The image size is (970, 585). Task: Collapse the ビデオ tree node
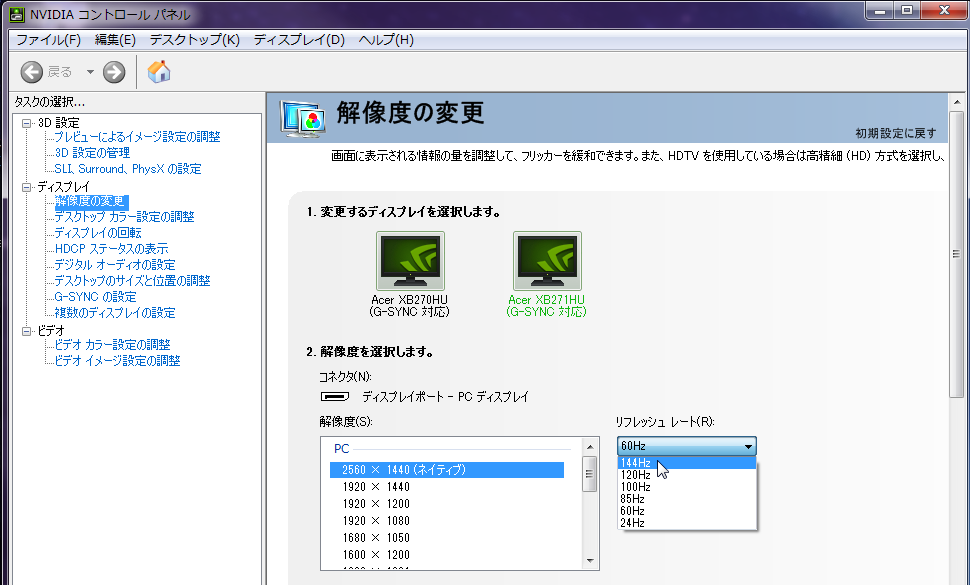click(27, 331)
